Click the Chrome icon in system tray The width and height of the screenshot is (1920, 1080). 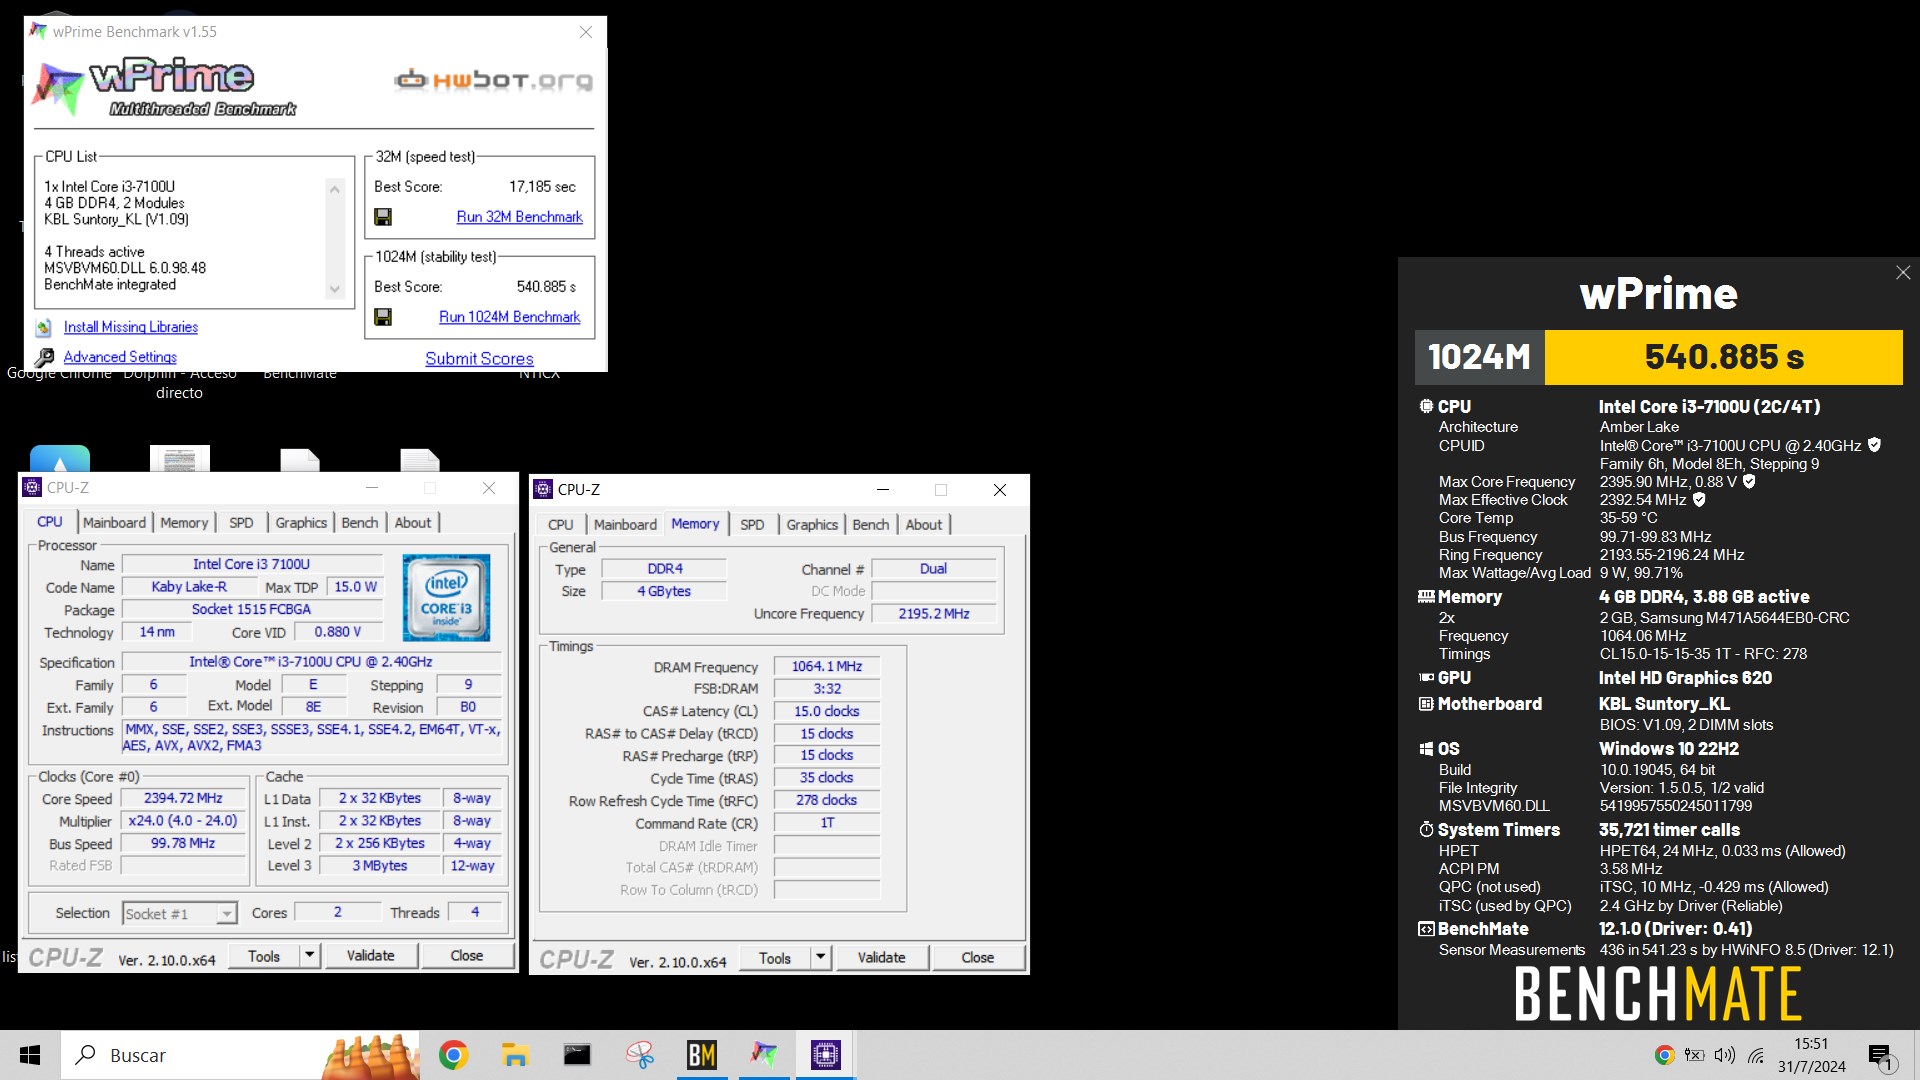tap(1664, 1055)
